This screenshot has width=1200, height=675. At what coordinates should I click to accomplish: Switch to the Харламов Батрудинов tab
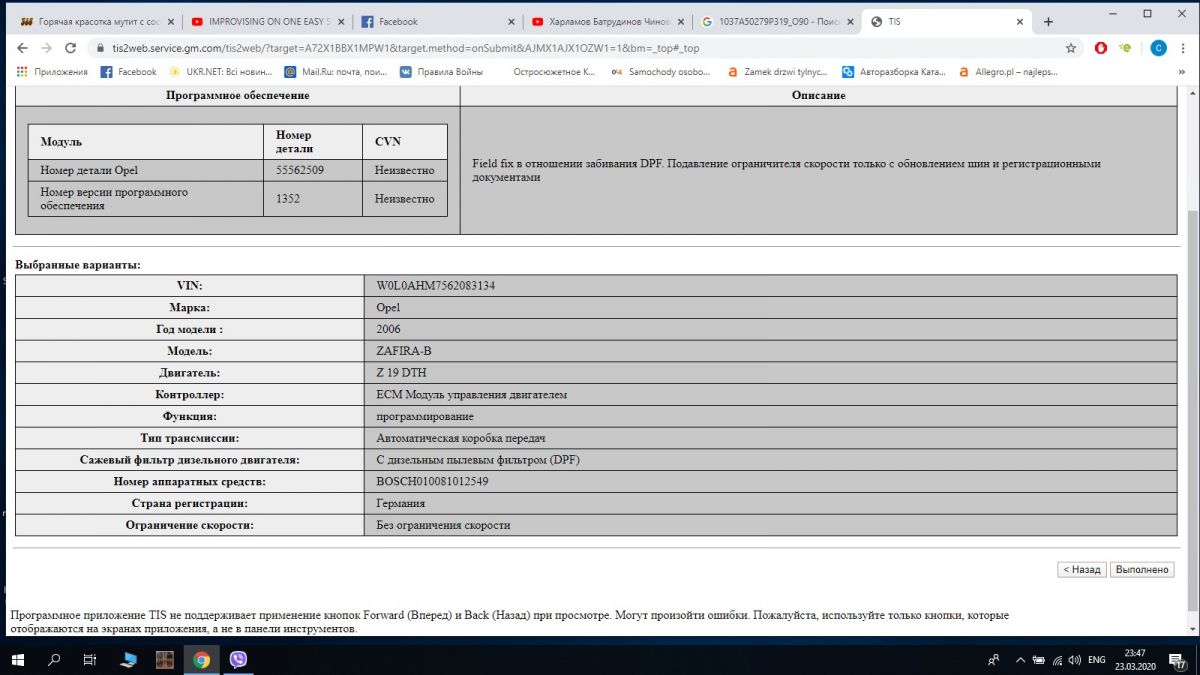(x=606, y=21)
